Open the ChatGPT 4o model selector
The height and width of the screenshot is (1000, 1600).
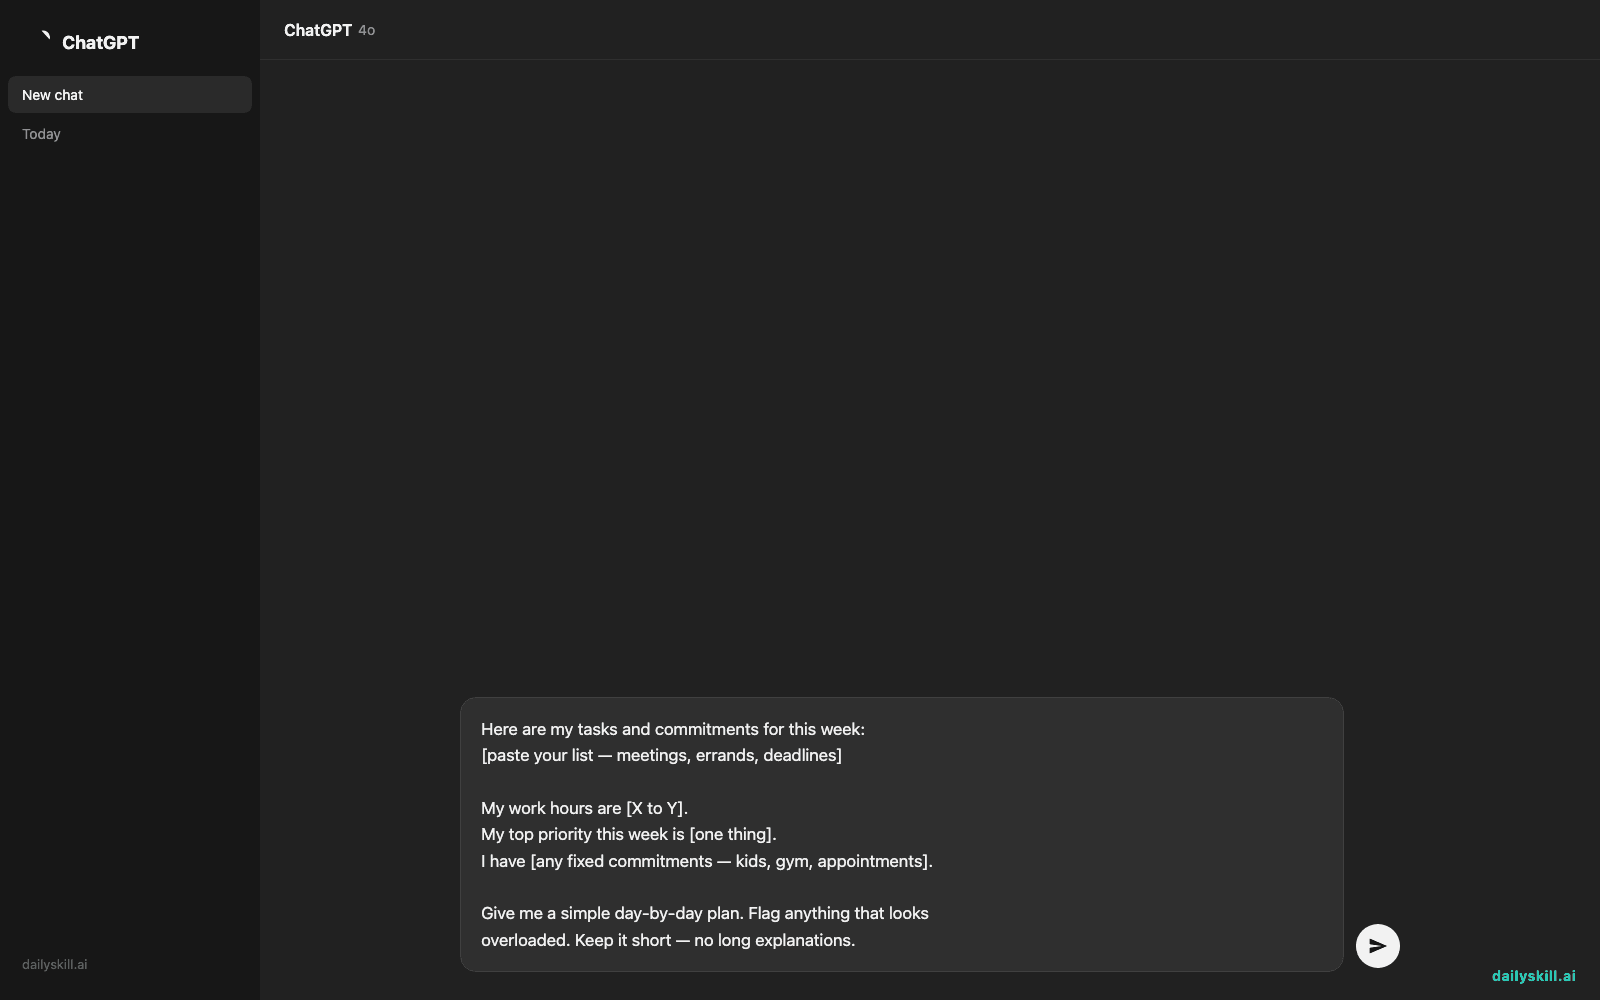pyautogui.click(x=329, y=30)
